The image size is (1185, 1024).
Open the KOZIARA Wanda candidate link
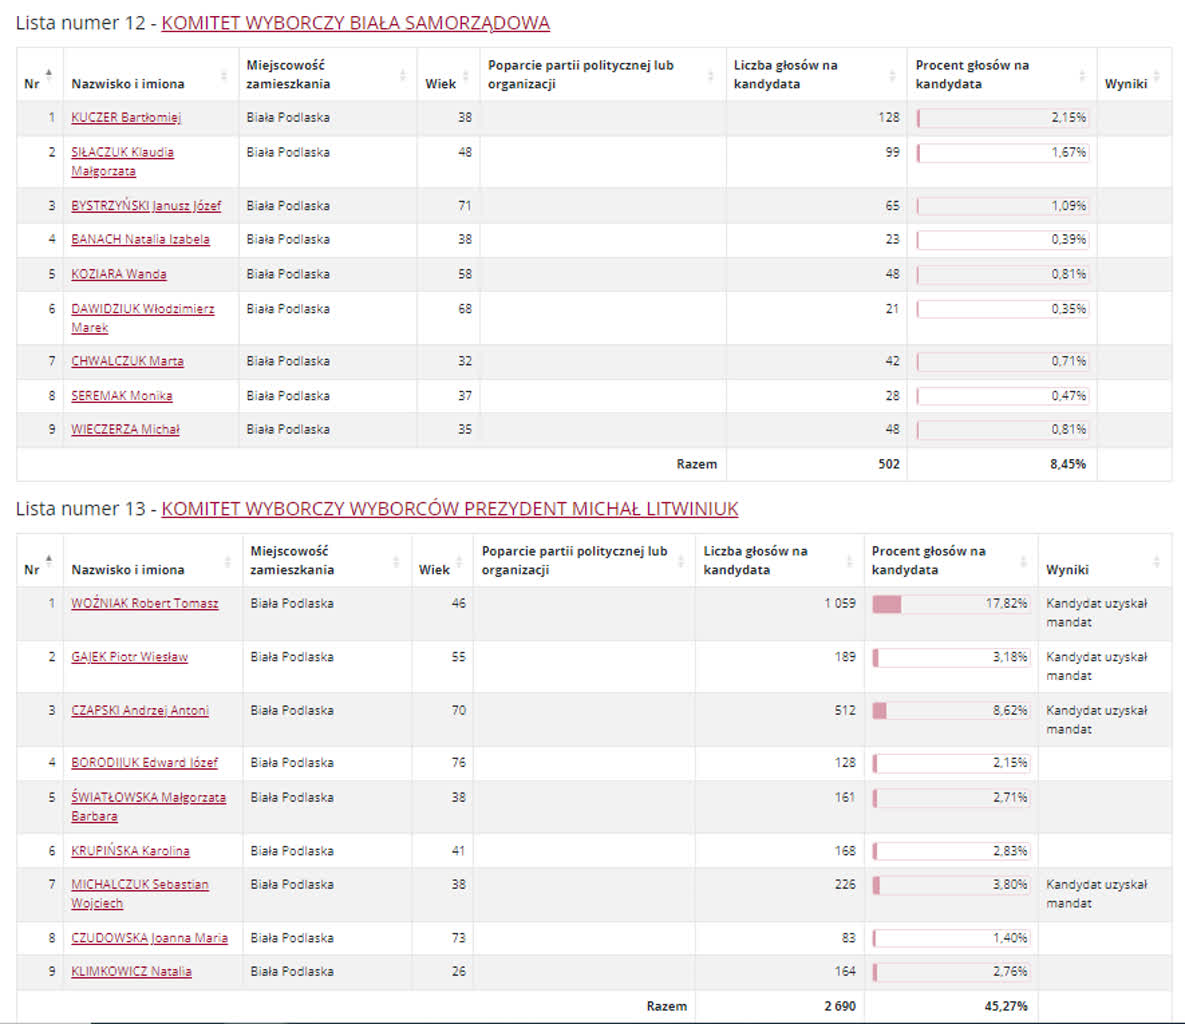coord(119,274)
